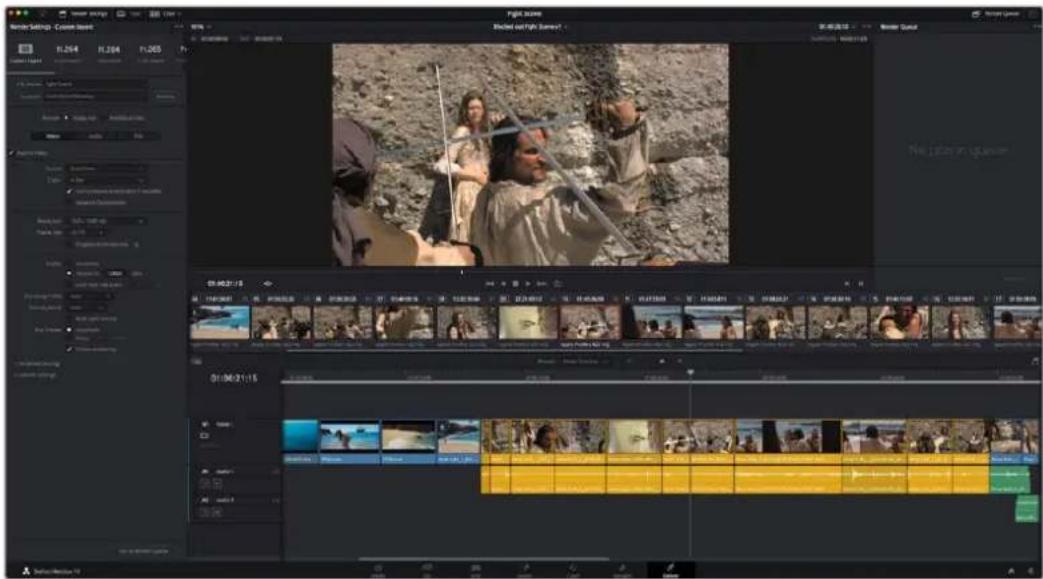Open the Media page from bottom navigation

(x=378, y=570)
